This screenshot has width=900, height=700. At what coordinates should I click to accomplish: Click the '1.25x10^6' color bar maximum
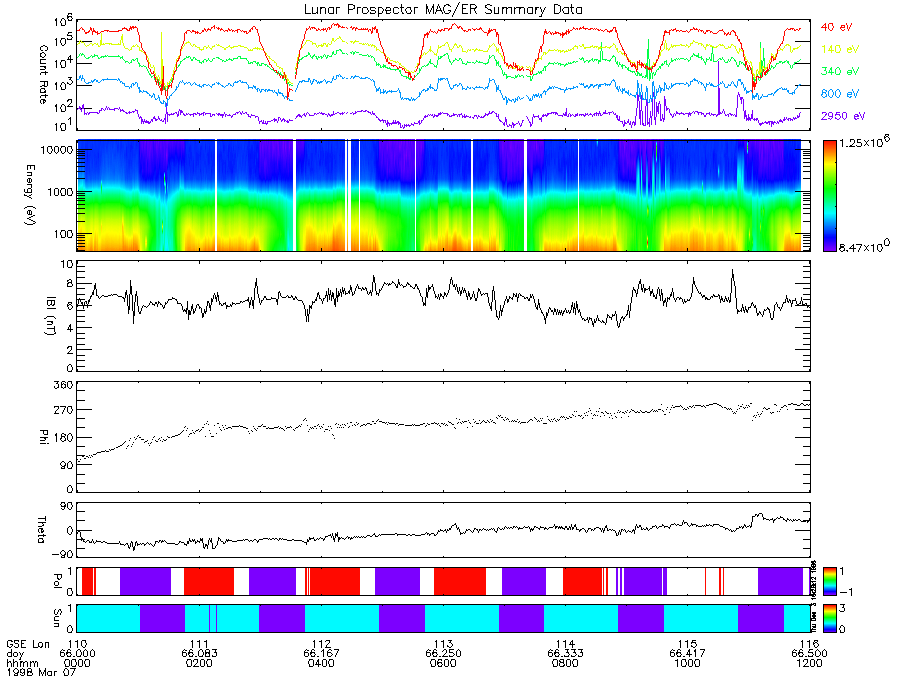click(x=864, y=143)
